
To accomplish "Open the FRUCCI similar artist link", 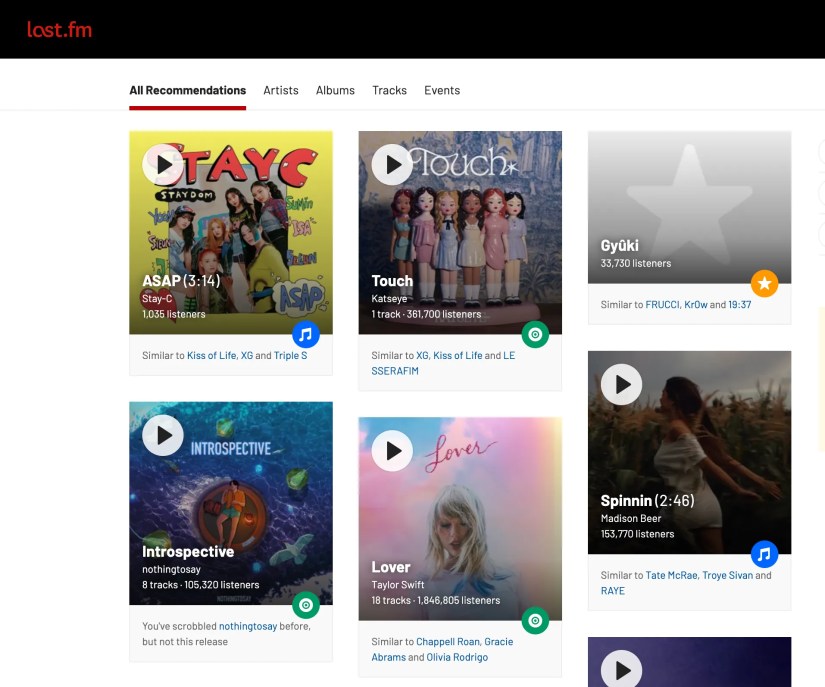I will (662, 305).
